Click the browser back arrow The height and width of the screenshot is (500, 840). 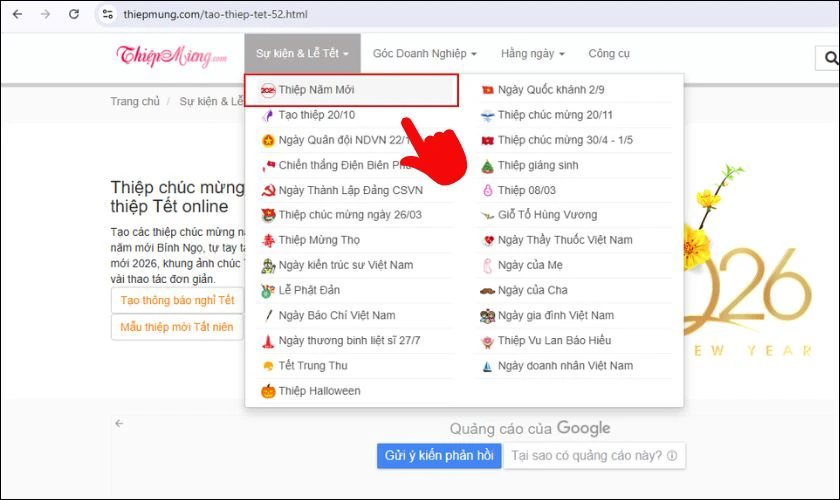click(x=17, y=14)
